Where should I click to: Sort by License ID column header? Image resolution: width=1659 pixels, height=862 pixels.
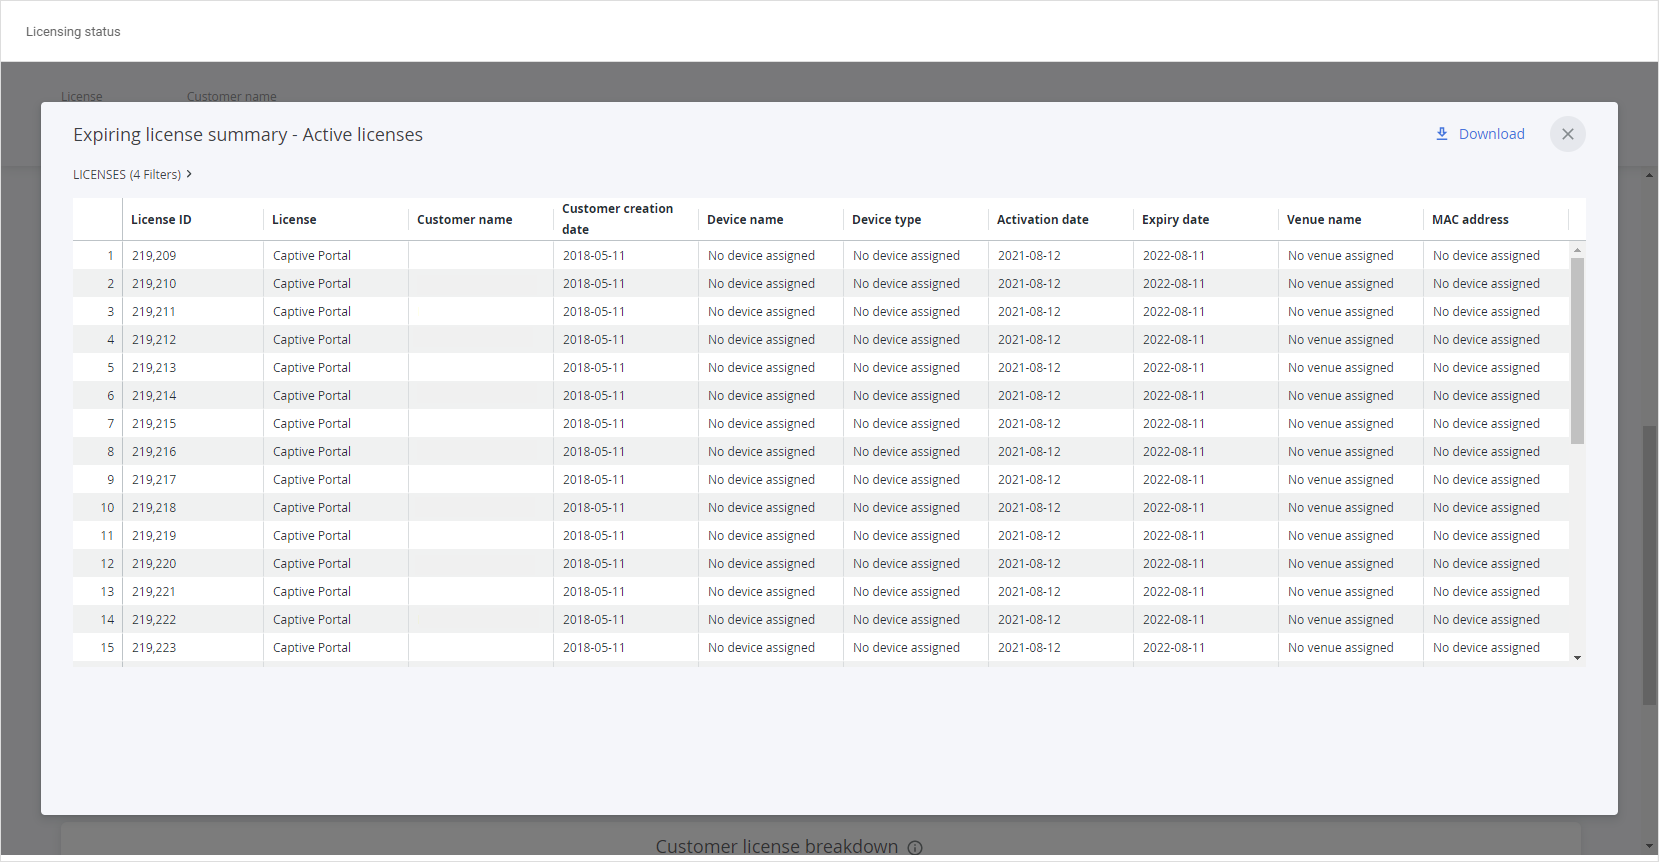click(x=161, y=220)
